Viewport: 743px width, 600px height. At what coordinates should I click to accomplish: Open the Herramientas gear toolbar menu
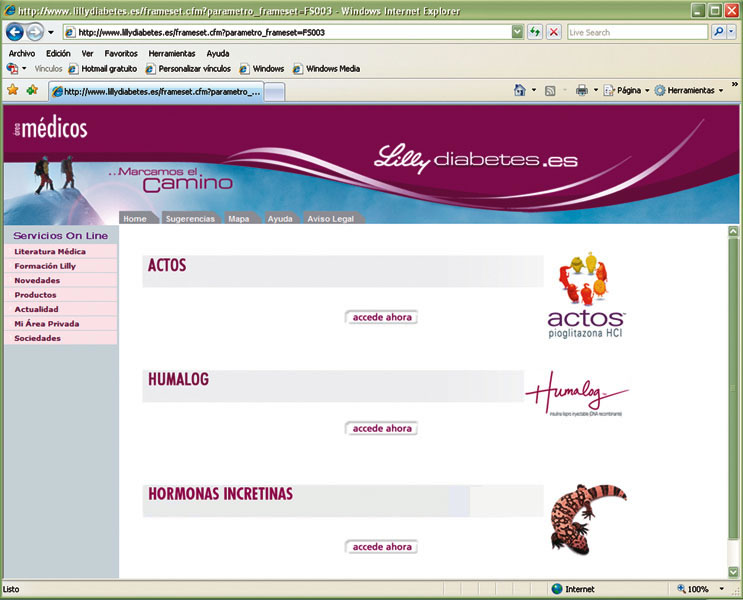coord(689,90)
